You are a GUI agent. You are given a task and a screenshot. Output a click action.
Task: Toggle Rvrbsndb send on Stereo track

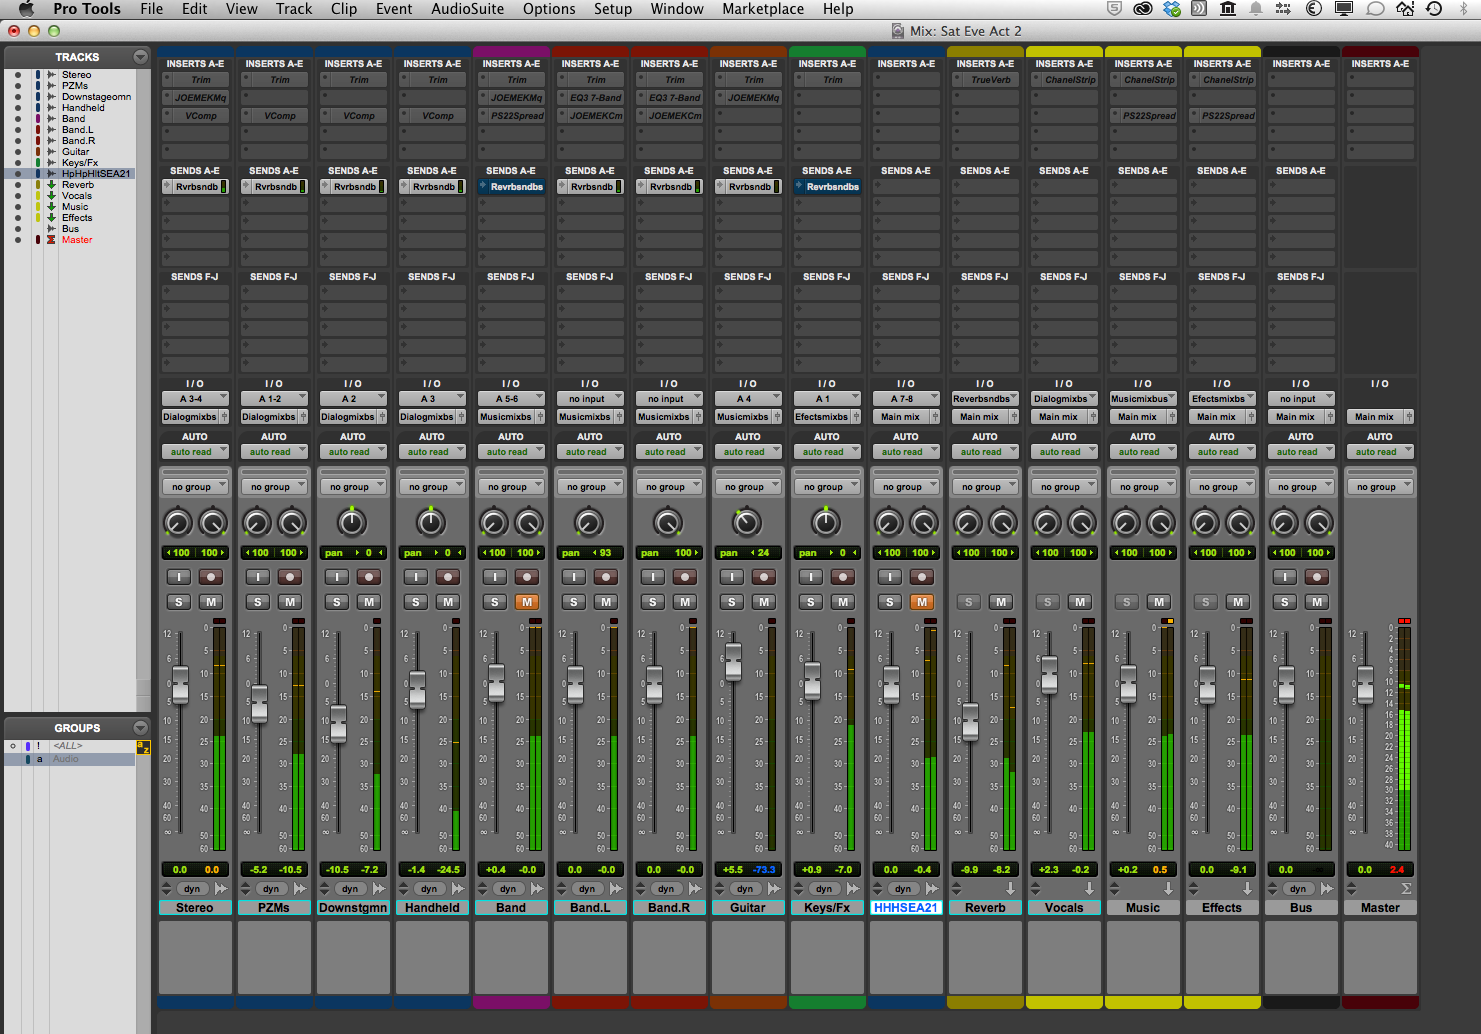point(195,187)
